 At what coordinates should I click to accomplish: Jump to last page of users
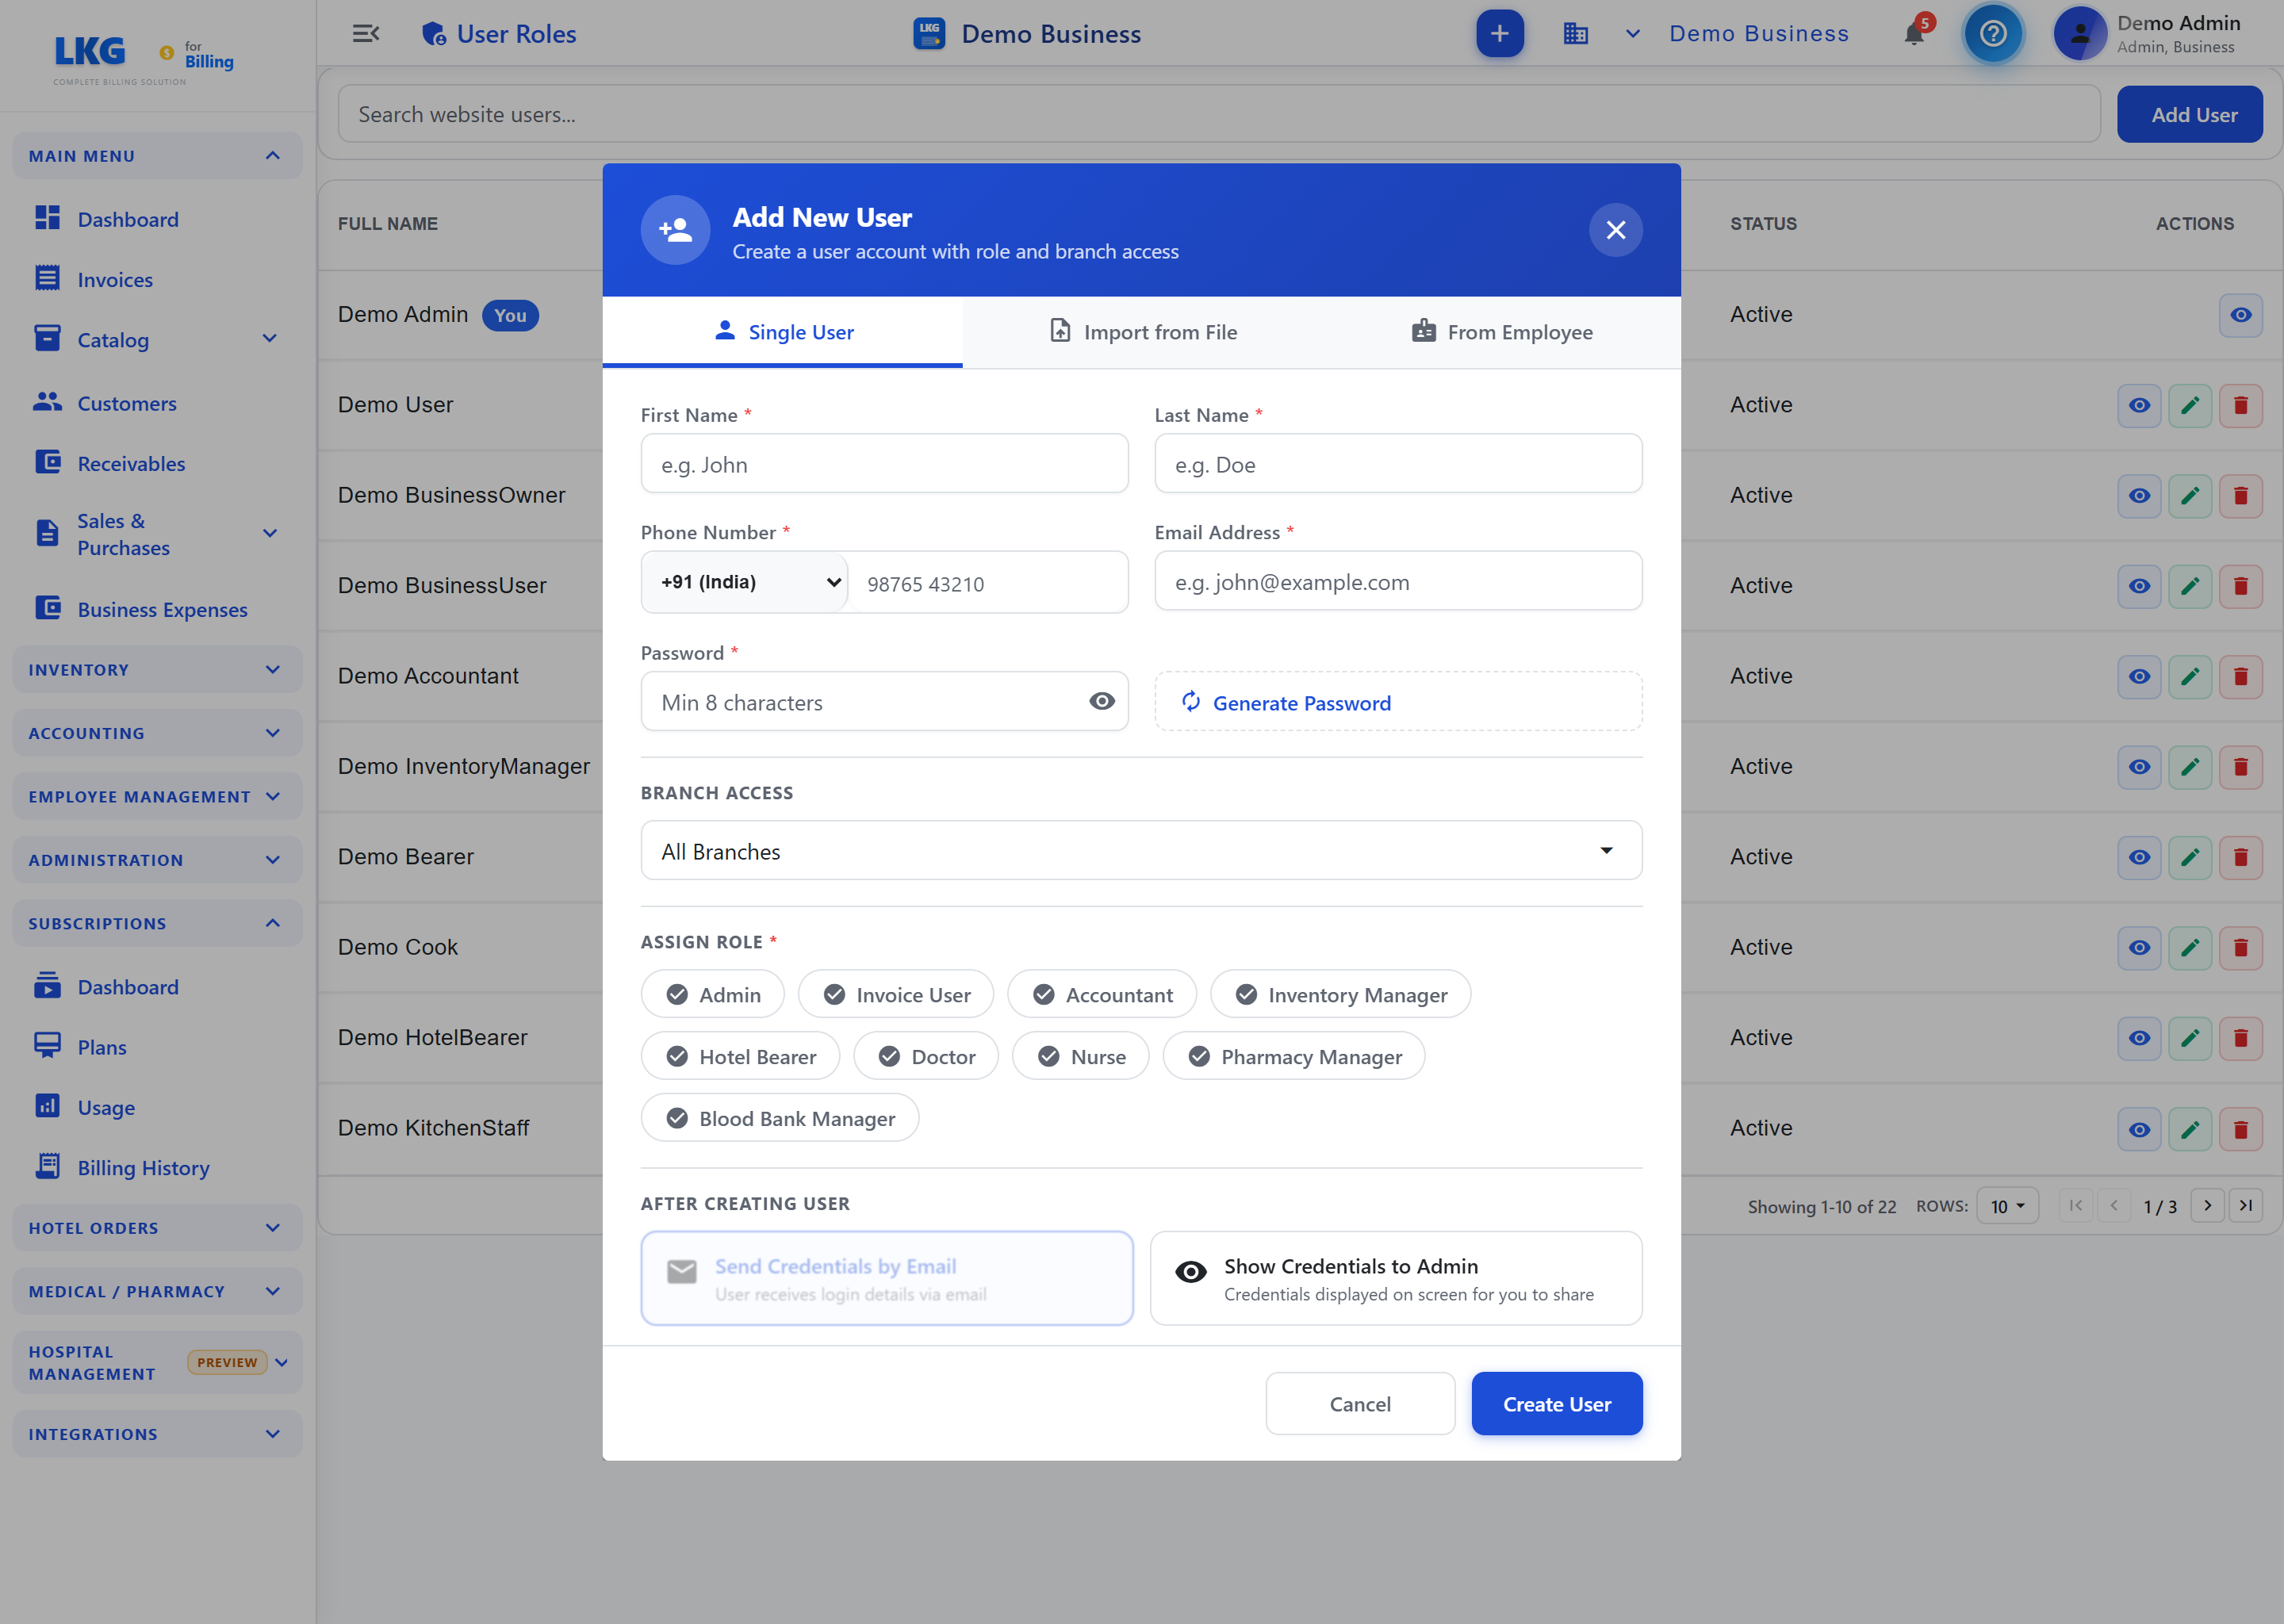point(2245,1206)
